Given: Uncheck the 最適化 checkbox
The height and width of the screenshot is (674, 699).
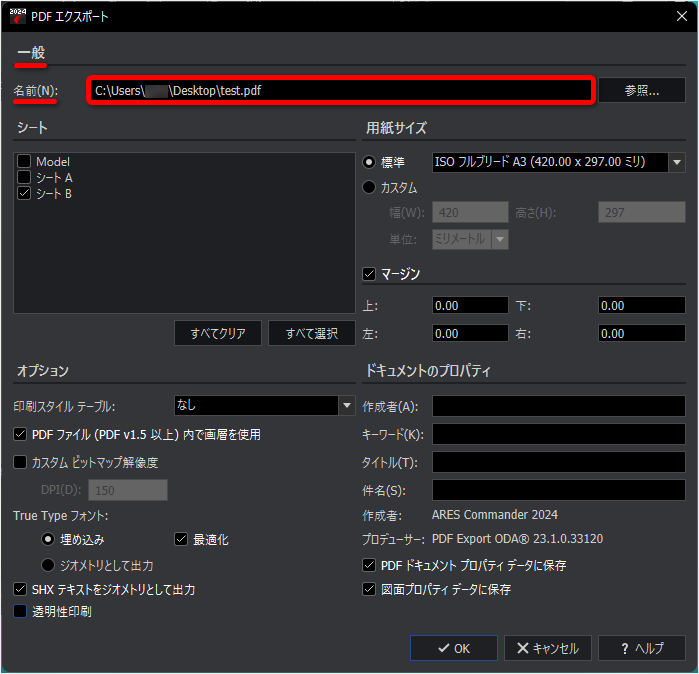Looking at the screenshot, I should [181, 539].
